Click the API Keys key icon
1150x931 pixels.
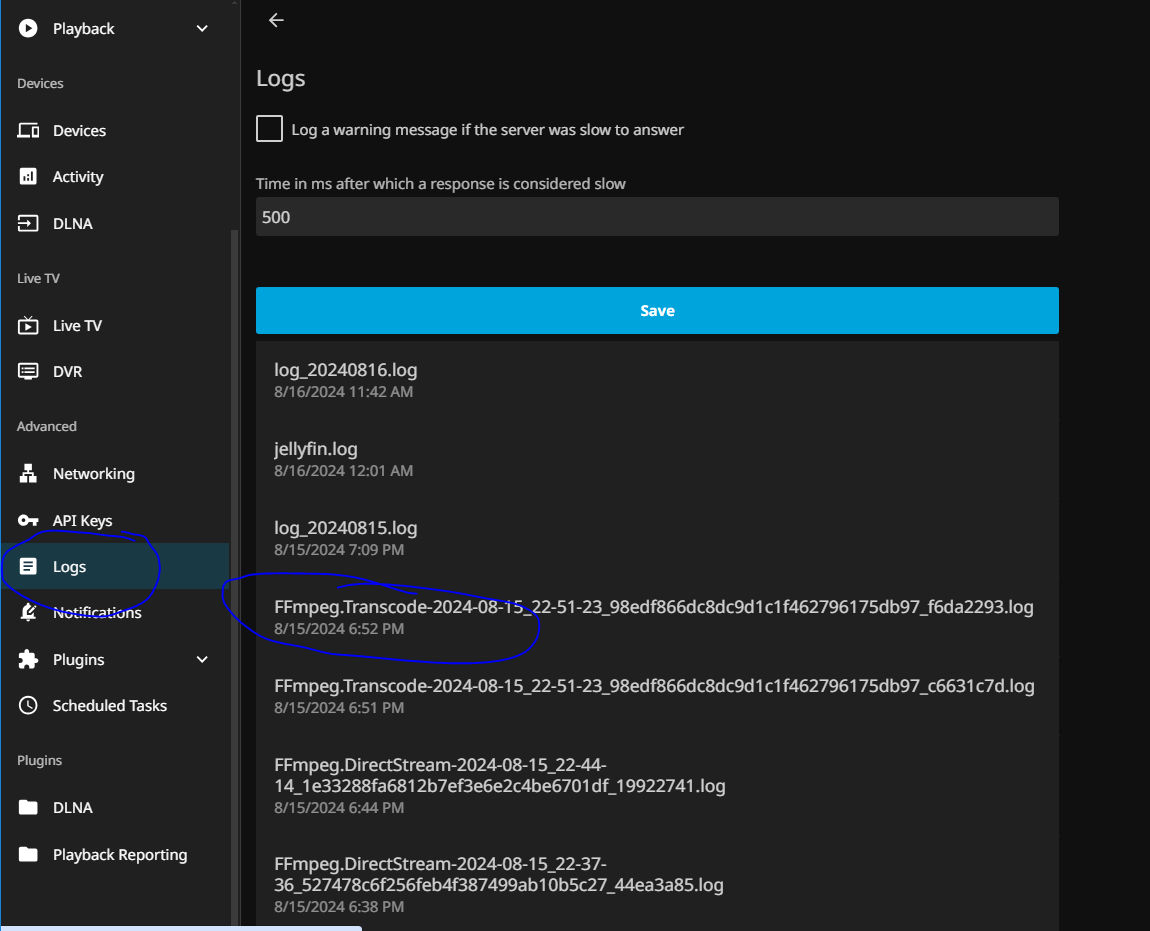pyautogui.click(x=29, y=521)
